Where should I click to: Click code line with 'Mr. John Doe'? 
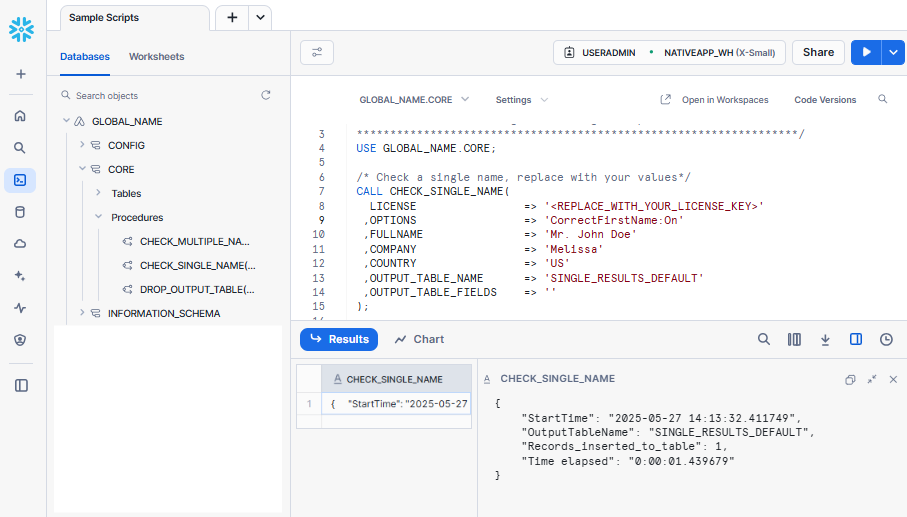click(x=501, y=234)
